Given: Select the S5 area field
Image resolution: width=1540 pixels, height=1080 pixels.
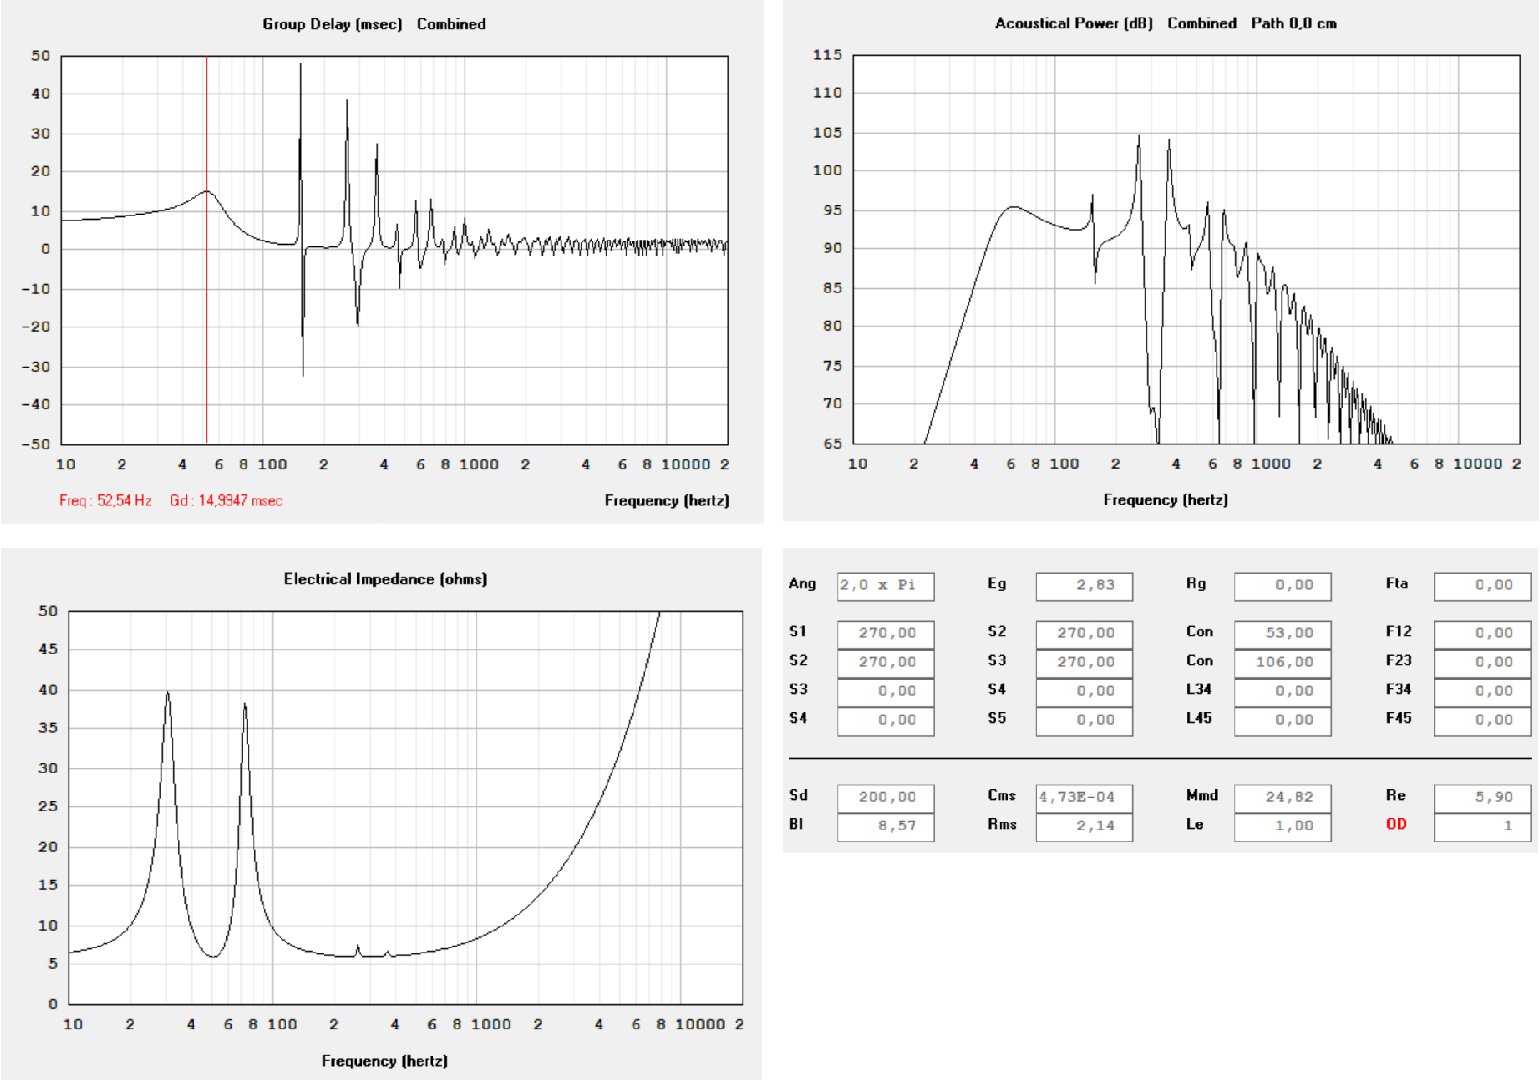Looking at the screenshot, I should [x=1084, y=721].
